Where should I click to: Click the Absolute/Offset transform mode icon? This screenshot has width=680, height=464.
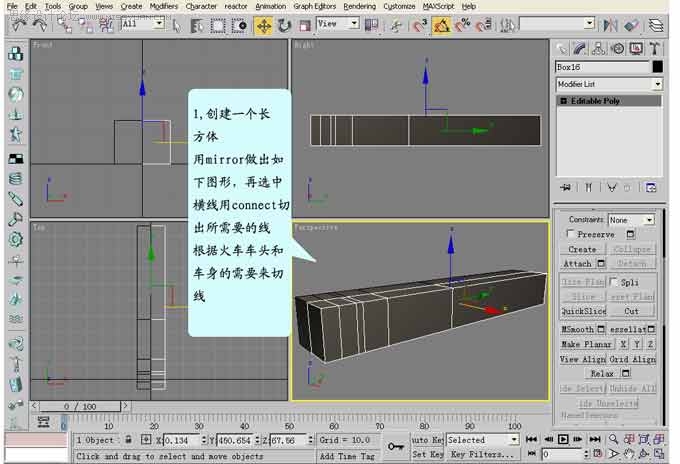146,440
